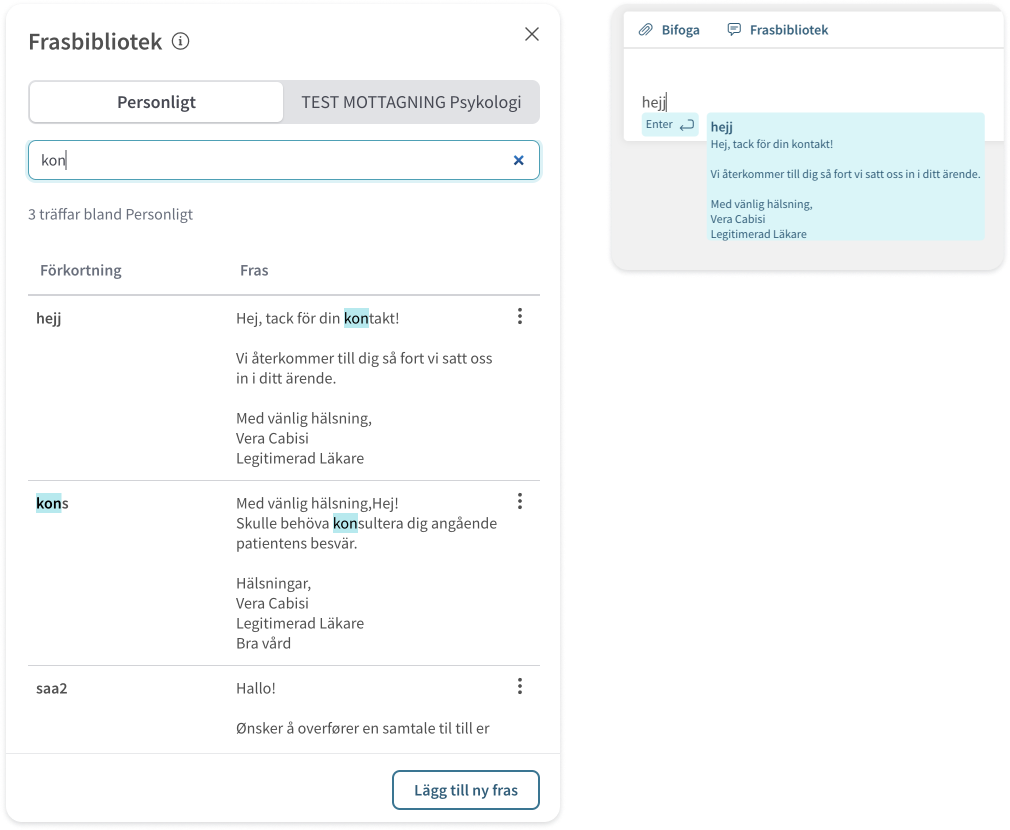
Task: Open Frasbibliotek from the message toolbar
Action: point(790,30)
